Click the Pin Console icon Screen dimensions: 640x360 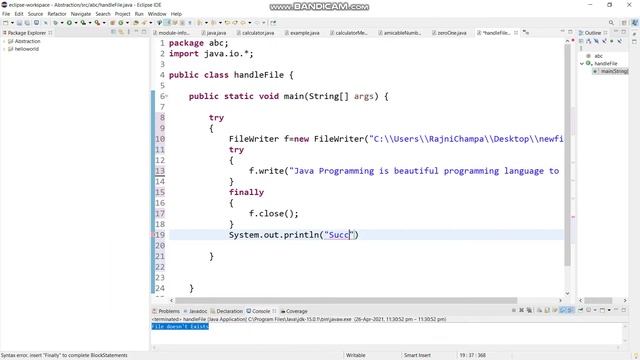click(580, 310)
